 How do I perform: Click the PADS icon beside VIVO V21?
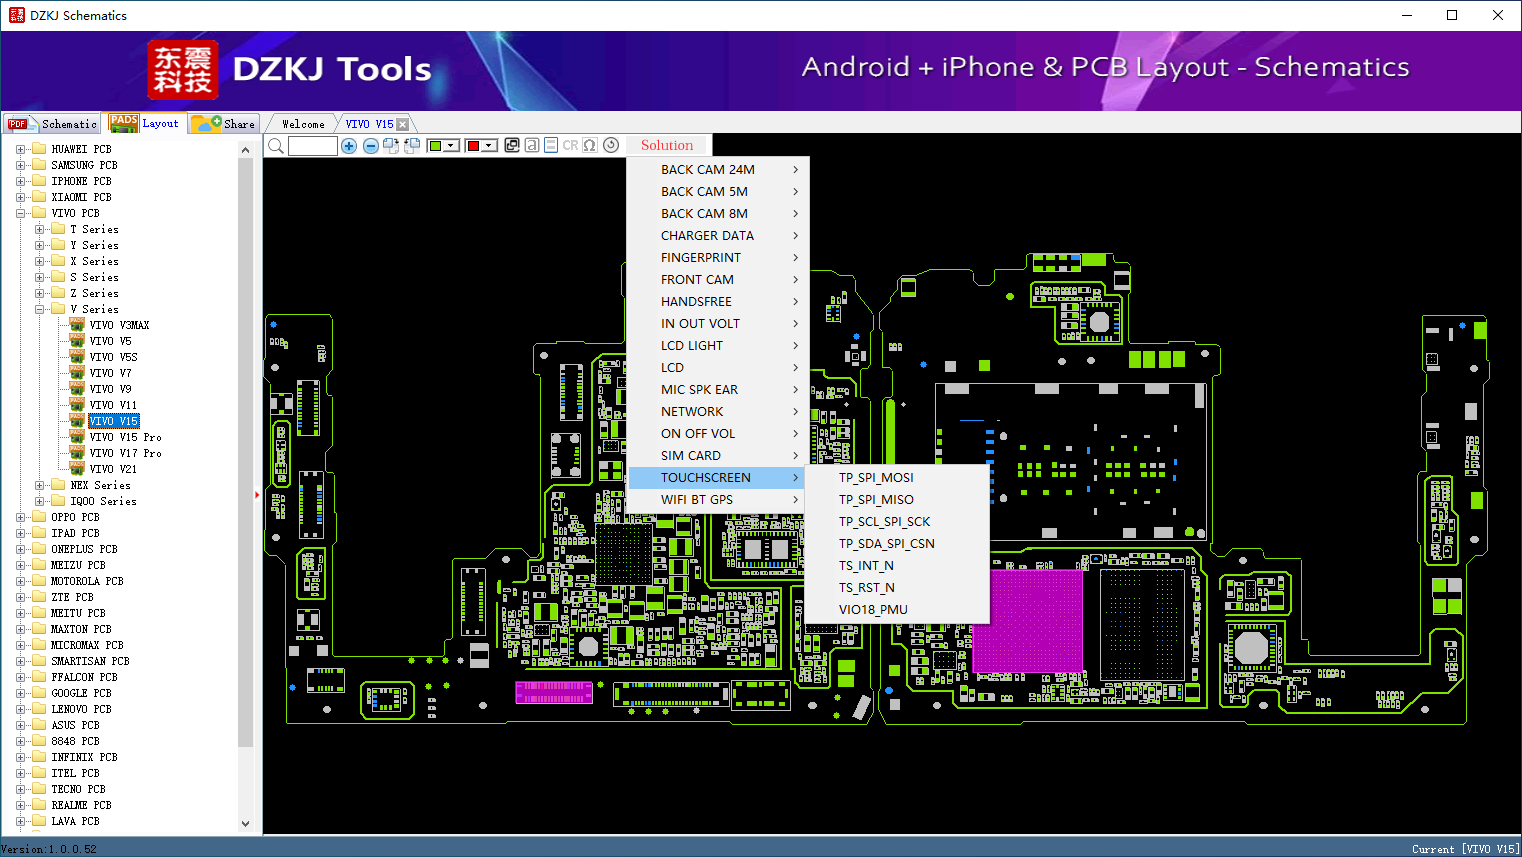pyautogui.click(x=77, y=469)
